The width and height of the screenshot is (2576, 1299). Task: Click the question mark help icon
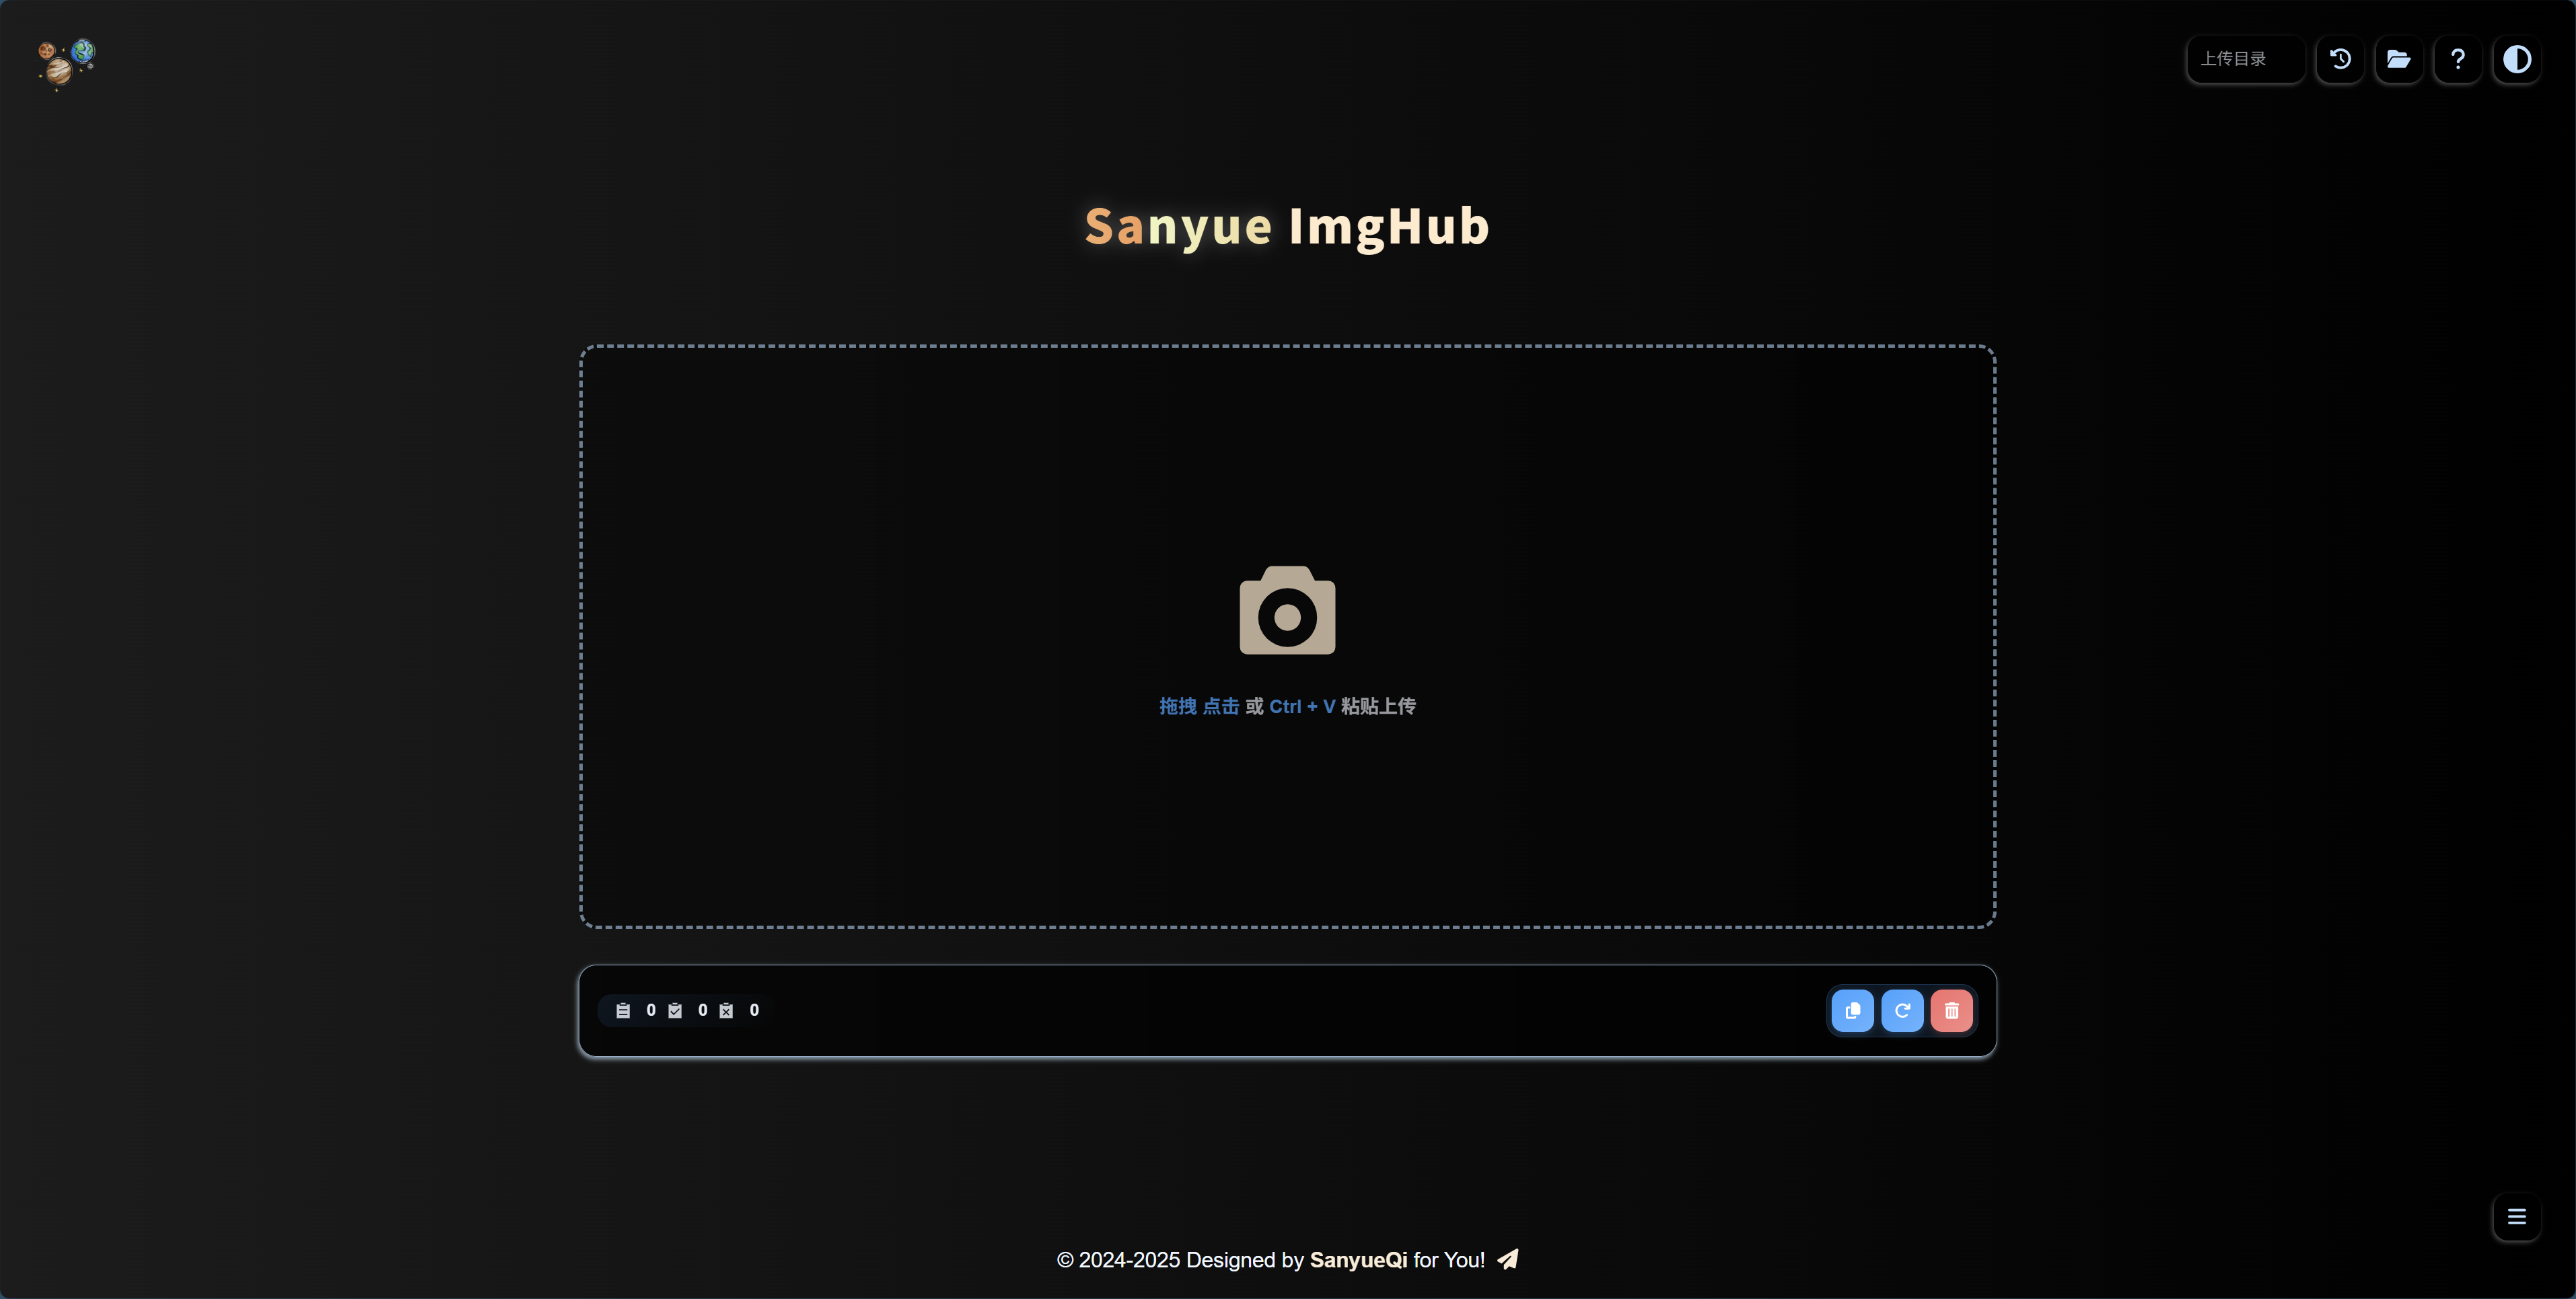[2457, 59]
